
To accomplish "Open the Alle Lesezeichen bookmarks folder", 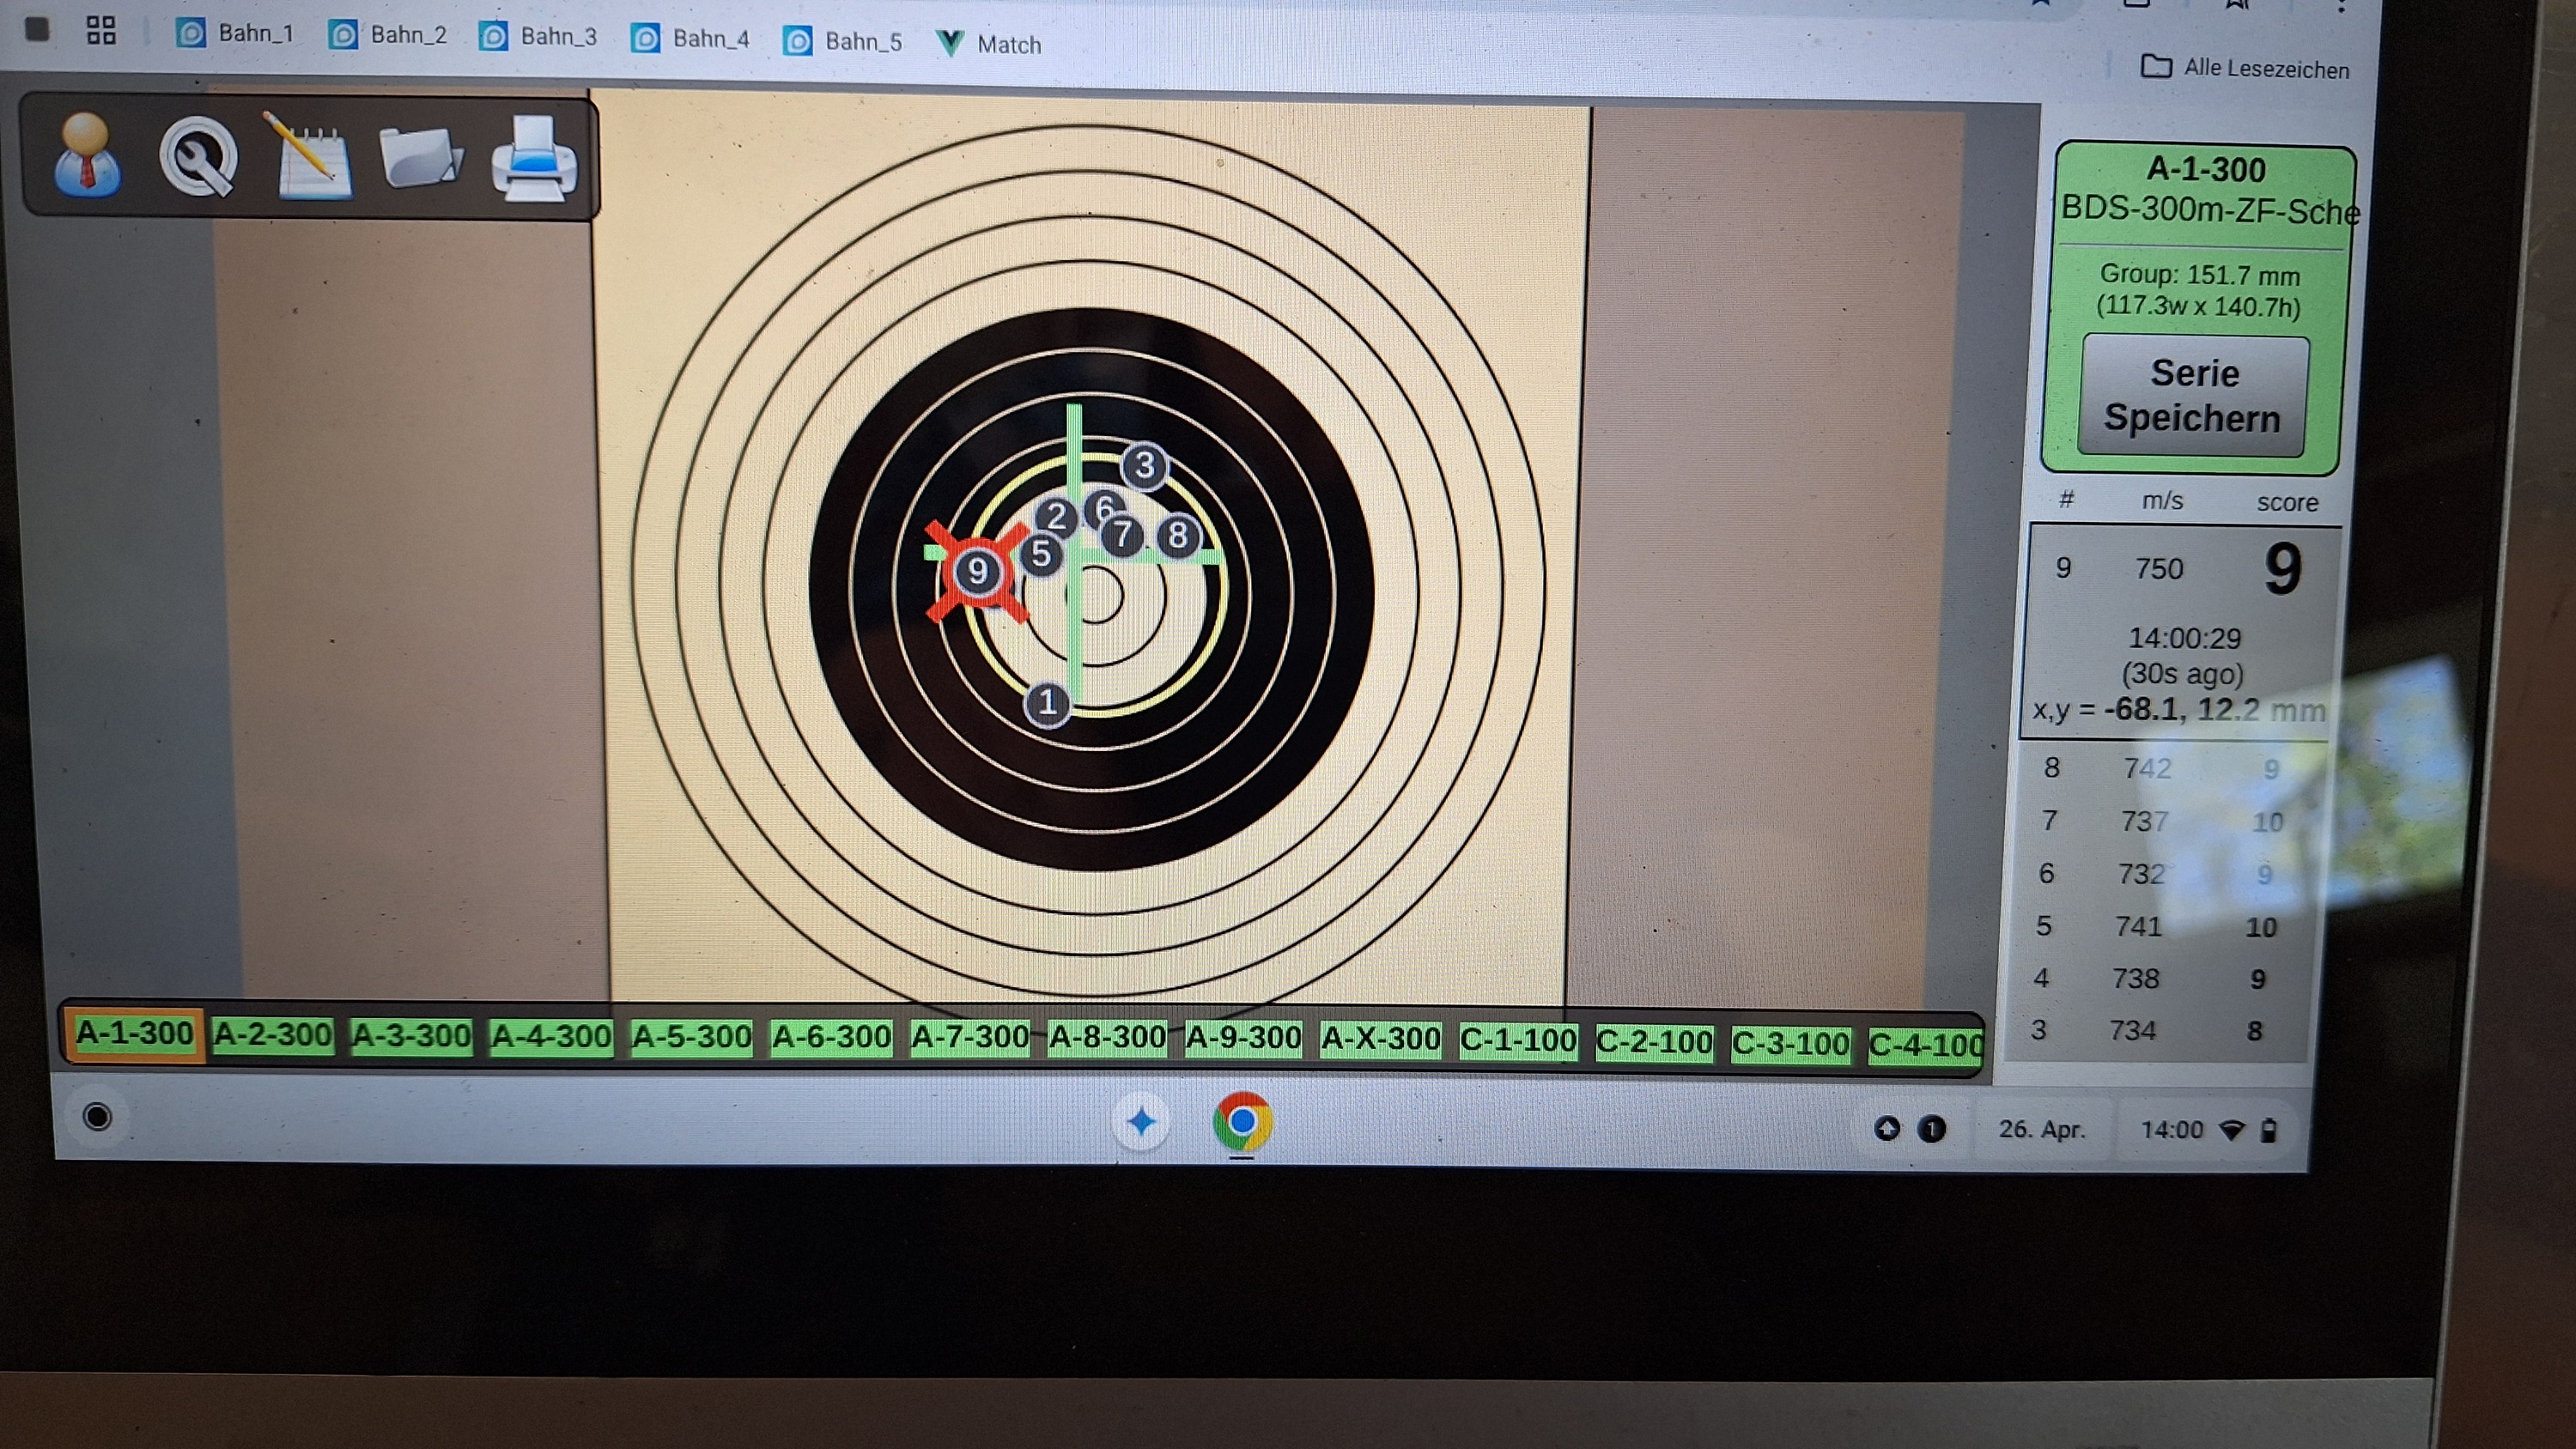I will pos(2245,68).
